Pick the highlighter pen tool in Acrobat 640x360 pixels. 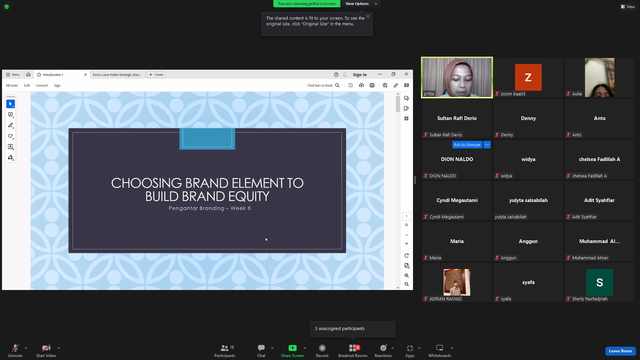click(x=11, y=126)
